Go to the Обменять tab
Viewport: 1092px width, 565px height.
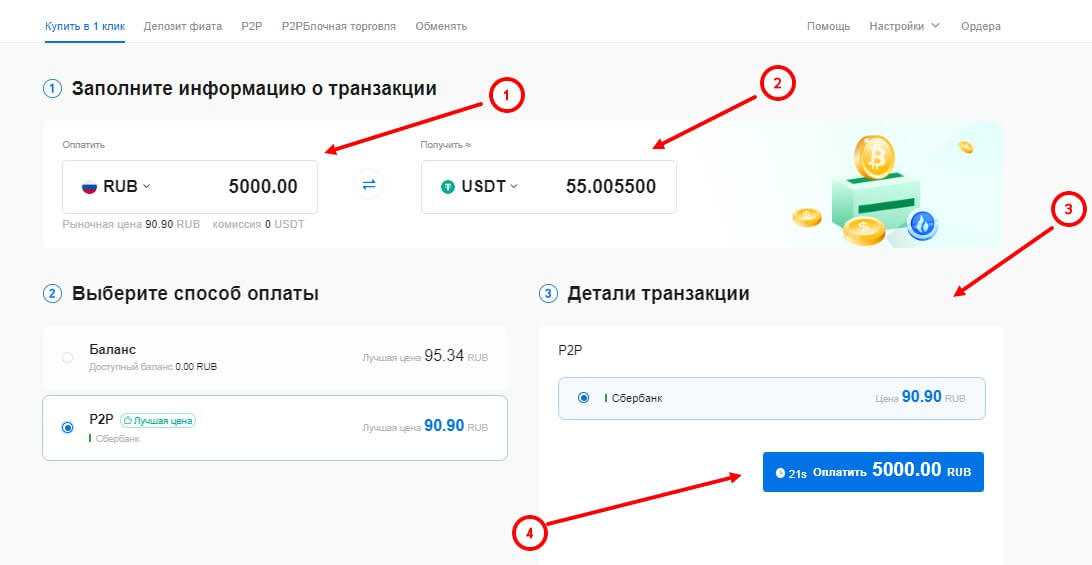[x=441, y=26]
